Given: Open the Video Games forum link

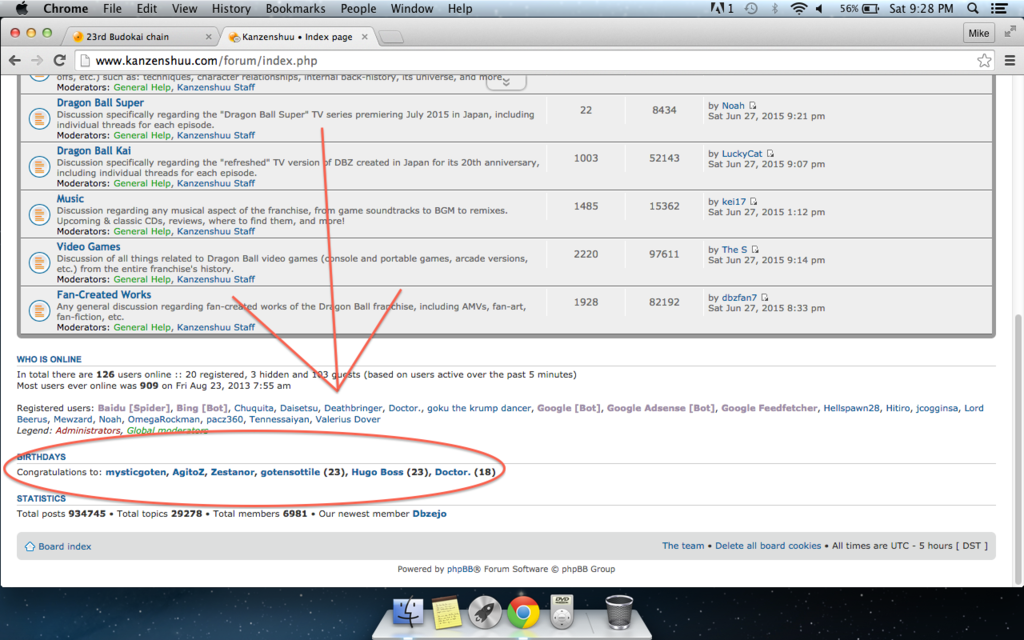Looking at the screenshot, I should (x=88, y=247).
